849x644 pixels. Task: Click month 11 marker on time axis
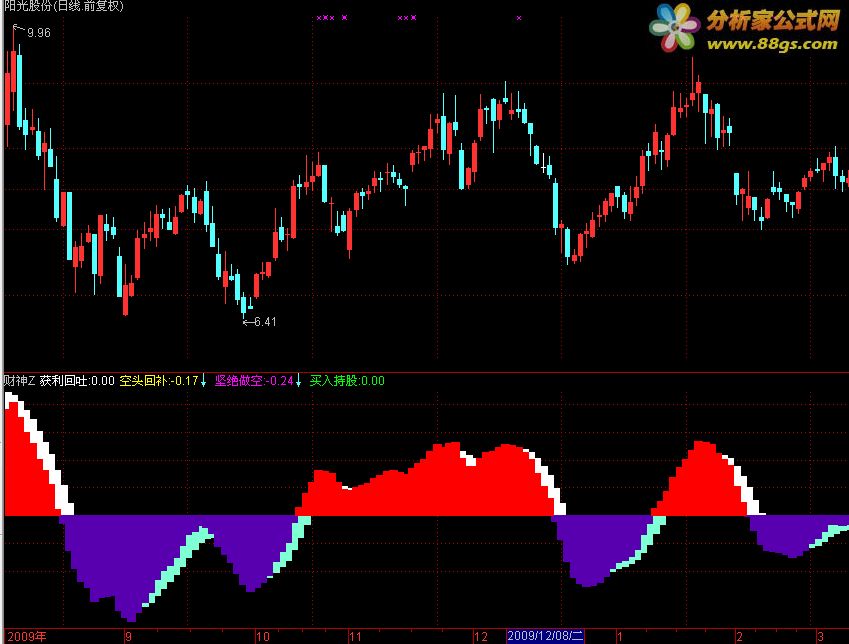click(355, 636)
